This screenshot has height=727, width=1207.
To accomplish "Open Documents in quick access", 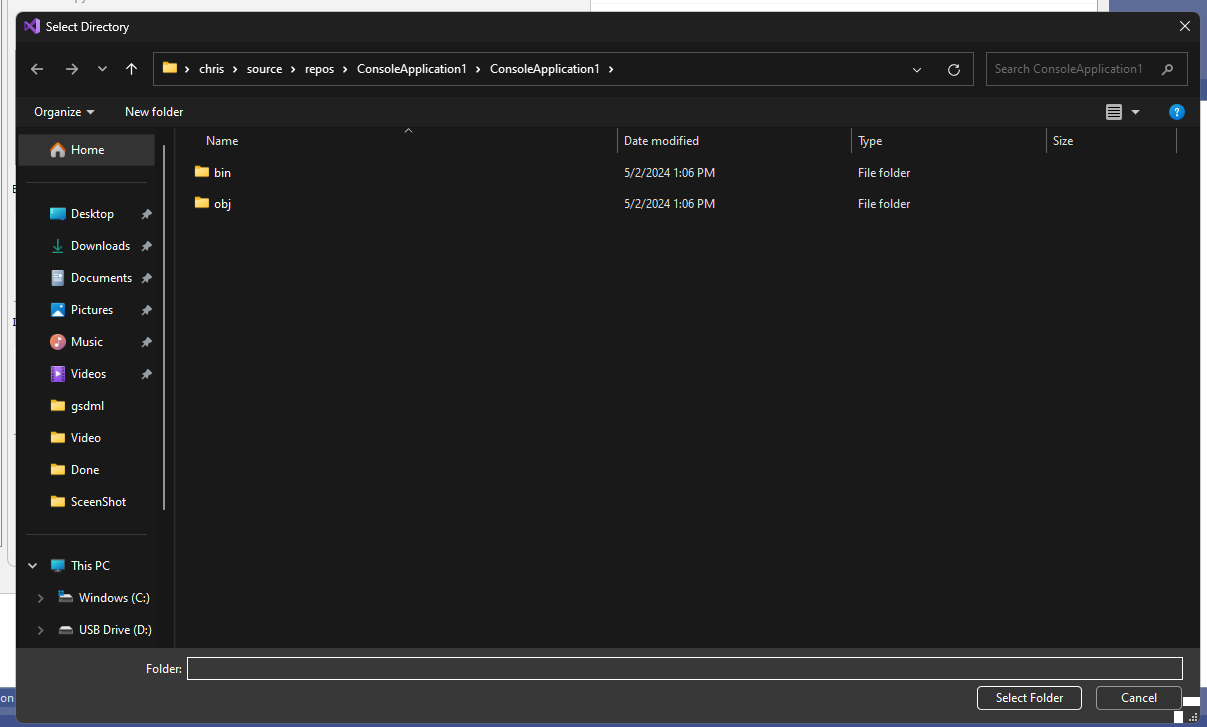I will [x=101, y=278].
